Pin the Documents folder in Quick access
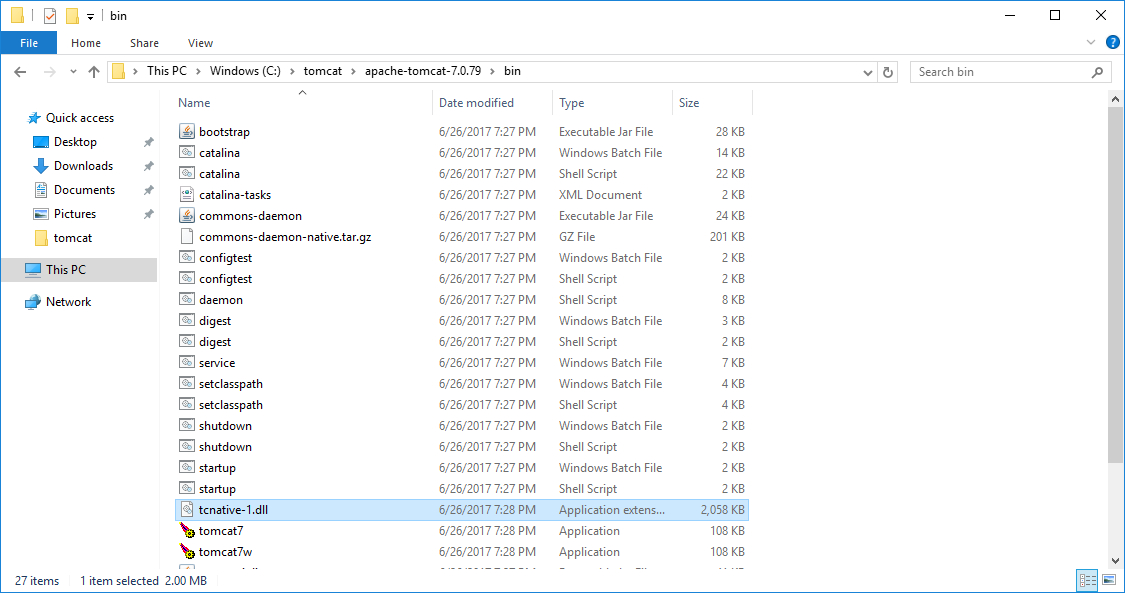1125x593 pixels. [148, 189]
